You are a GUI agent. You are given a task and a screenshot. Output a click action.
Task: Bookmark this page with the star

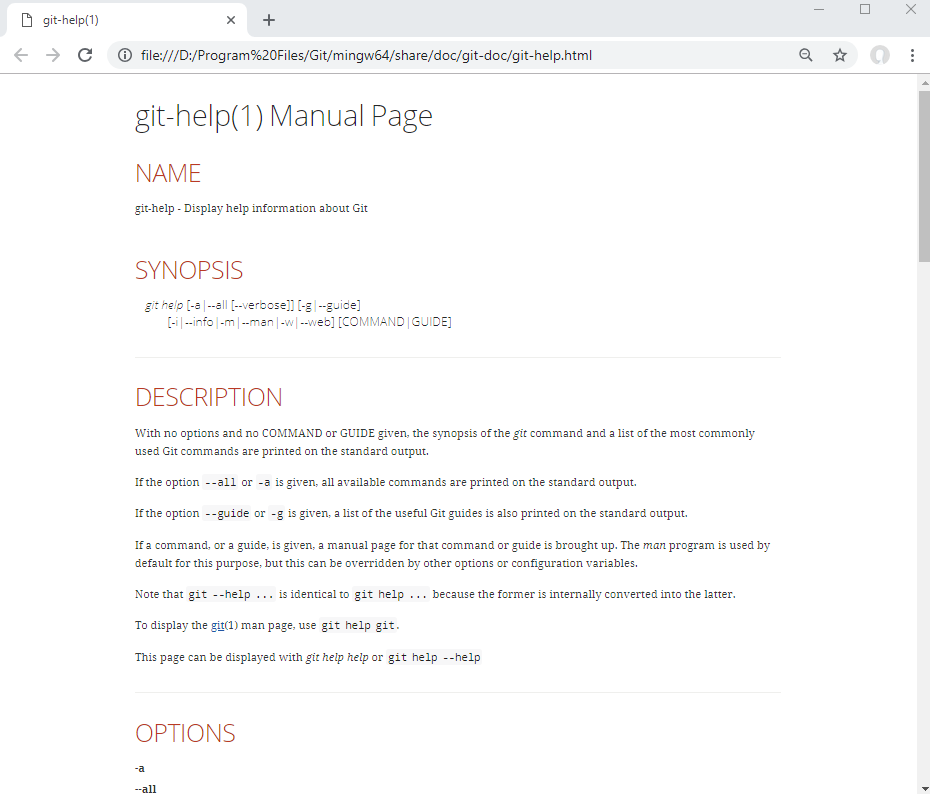coord(840,55)
